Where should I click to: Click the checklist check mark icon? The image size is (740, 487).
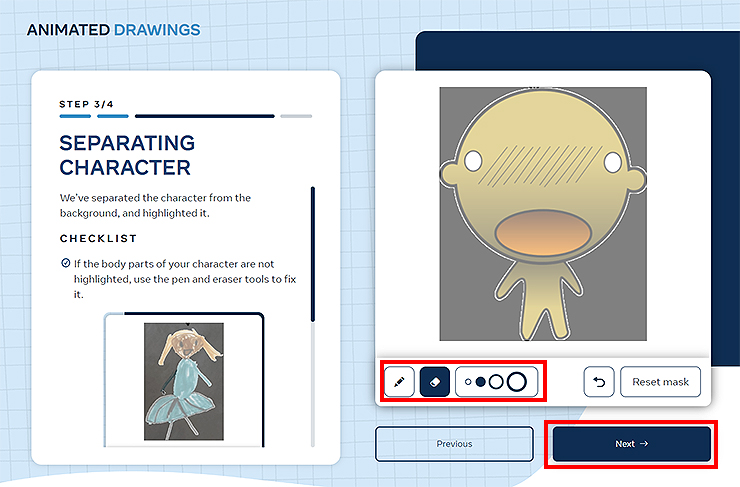[66, 263]
